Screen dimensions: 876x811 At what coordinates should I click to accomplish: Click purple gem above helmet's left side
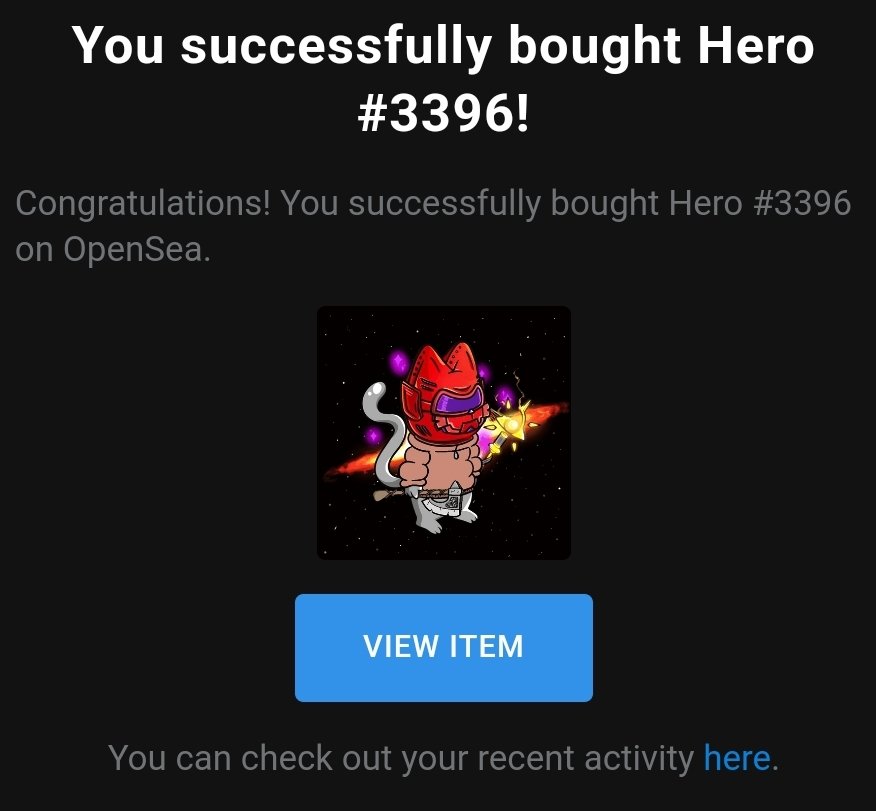click(x=399, y=362)
